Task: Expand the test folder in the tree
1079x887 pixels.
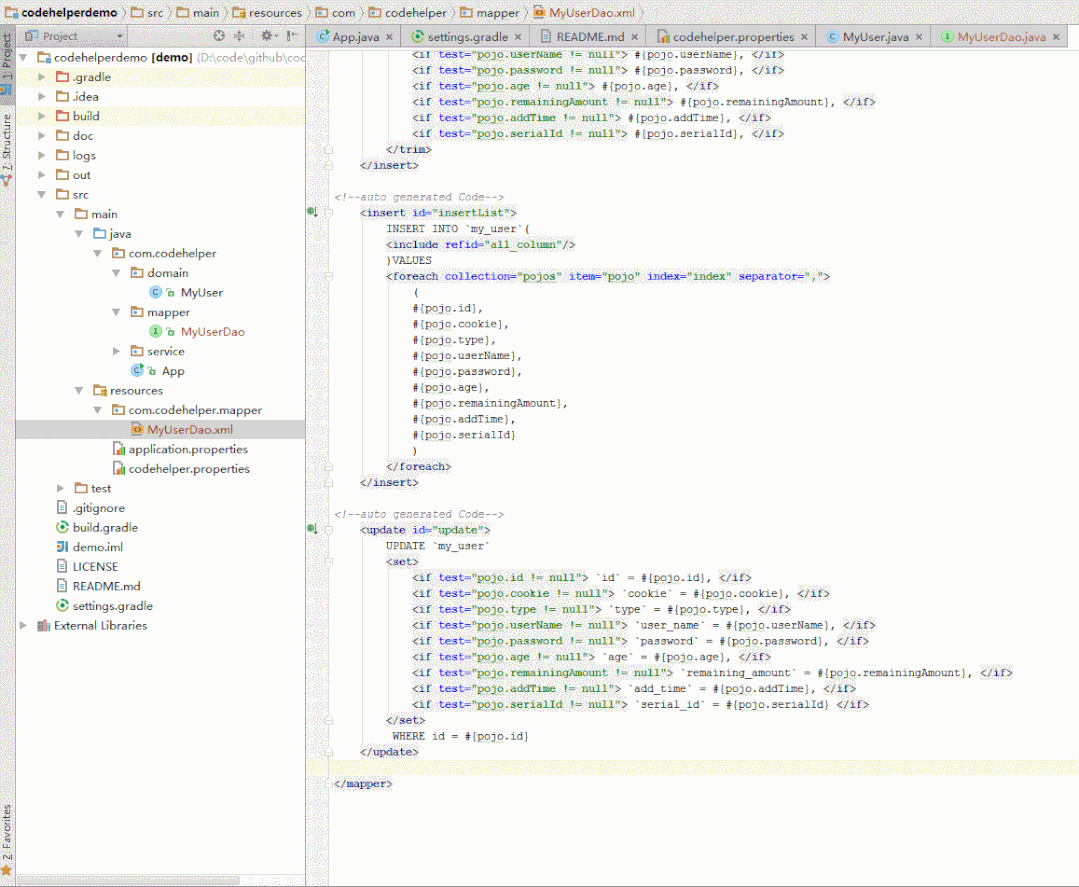Action: click(59, 488)
